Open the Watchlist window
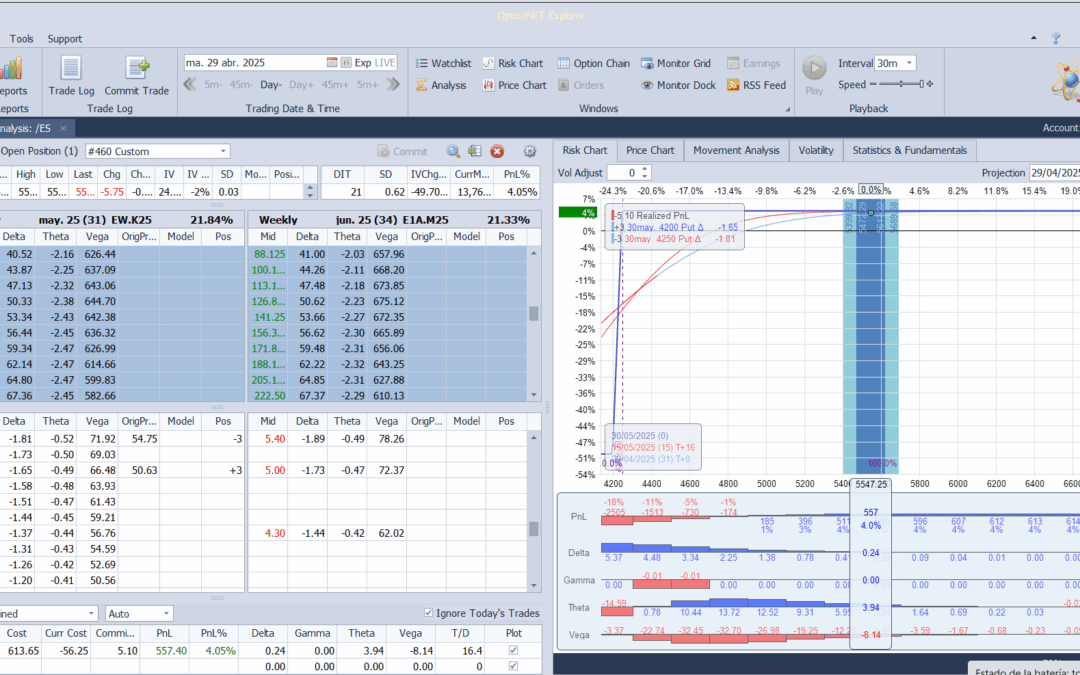Image resolution: width=1080 pixels, height=675 pixels. tap(444, 63)
